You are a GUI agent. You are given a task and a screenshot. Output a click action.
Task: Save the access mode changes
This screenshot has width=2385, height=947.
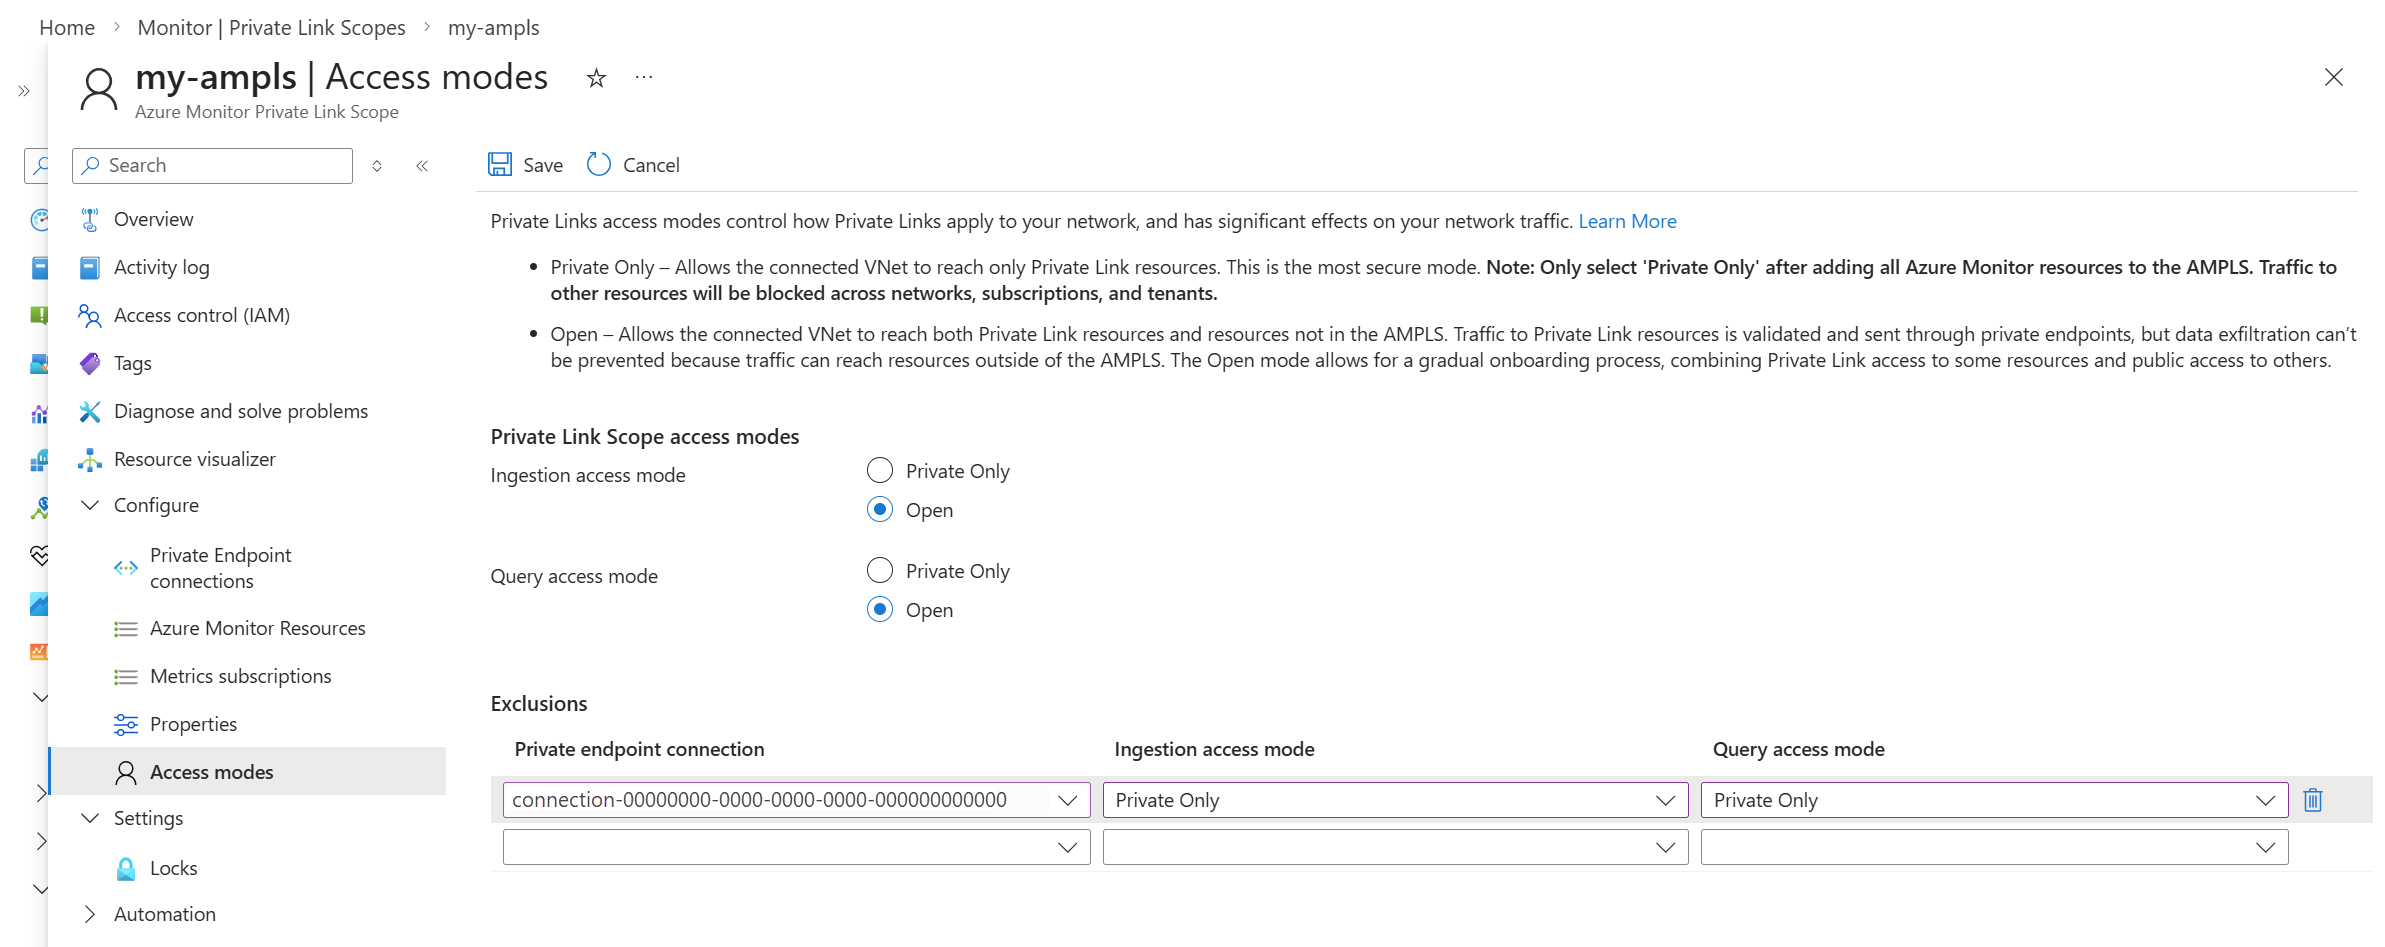click(x=525, y=165)
